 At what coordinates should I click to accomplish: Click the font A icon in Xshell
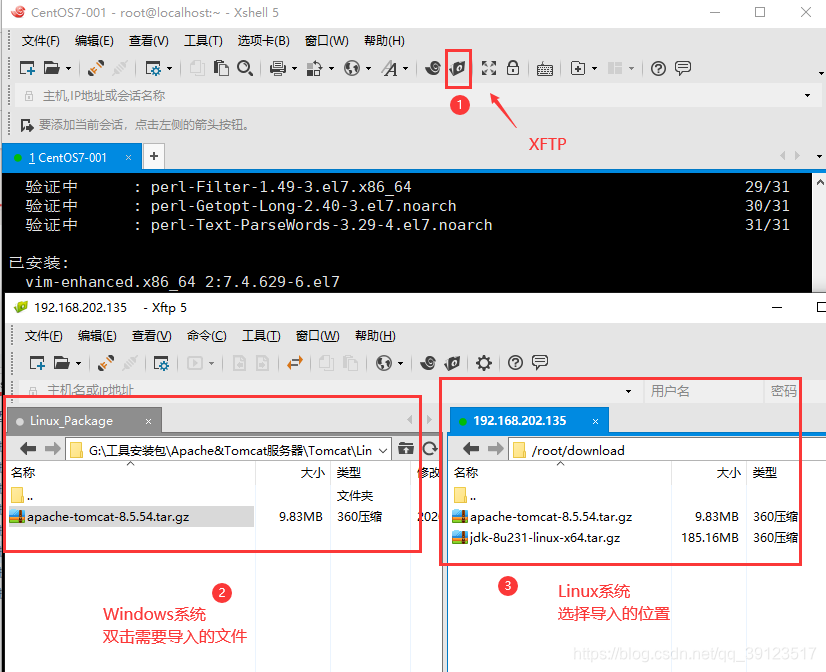tap(390, 68)
